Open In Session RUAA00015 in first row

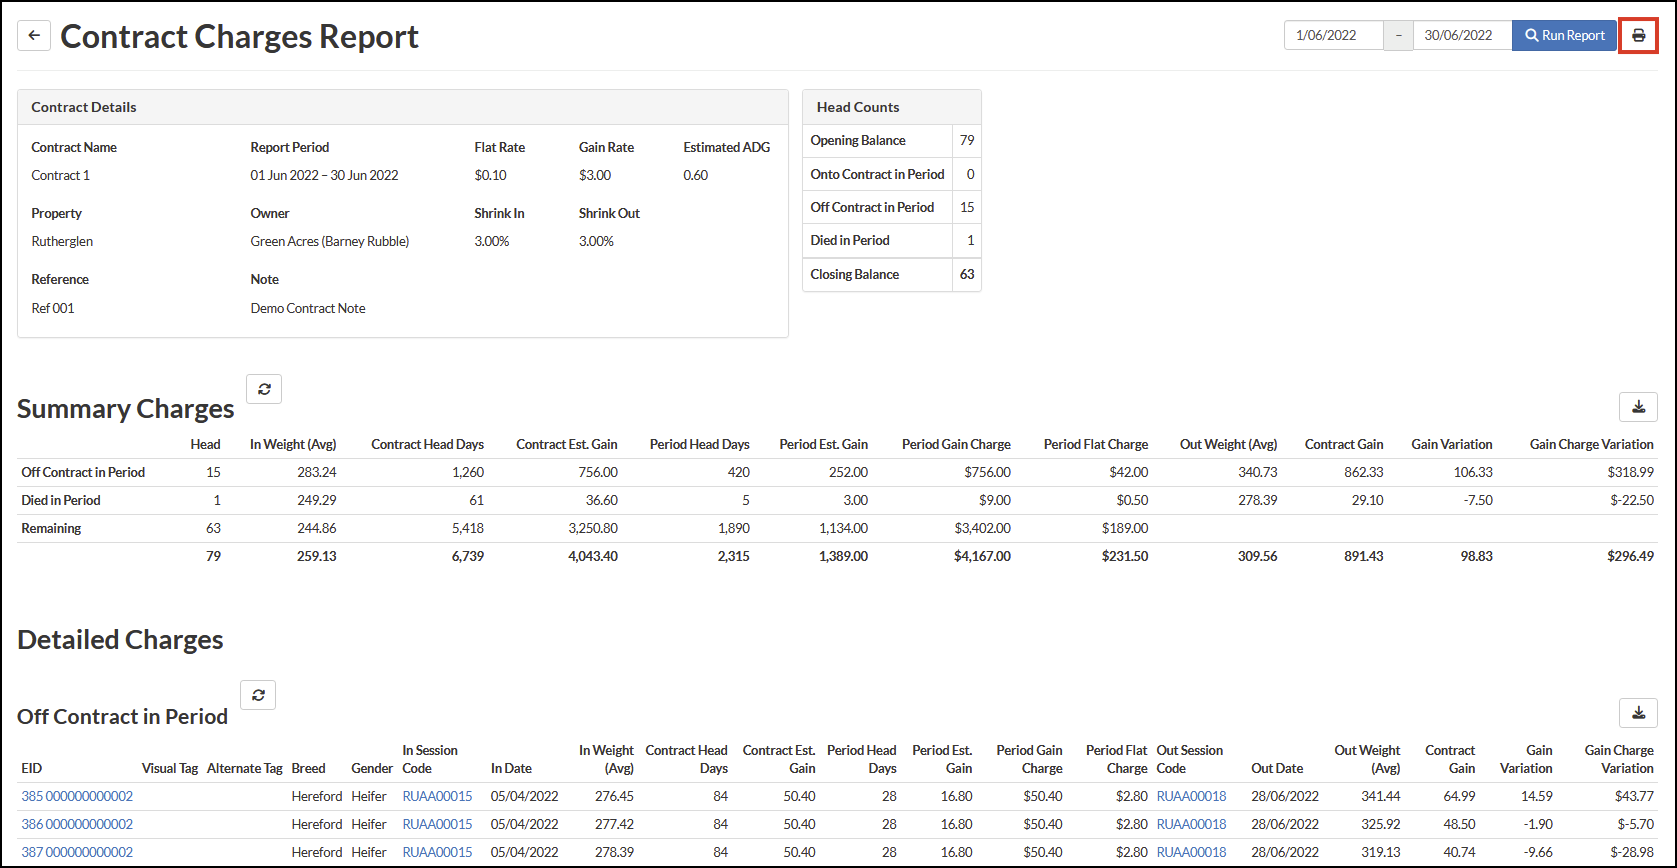tap(437, 796)
